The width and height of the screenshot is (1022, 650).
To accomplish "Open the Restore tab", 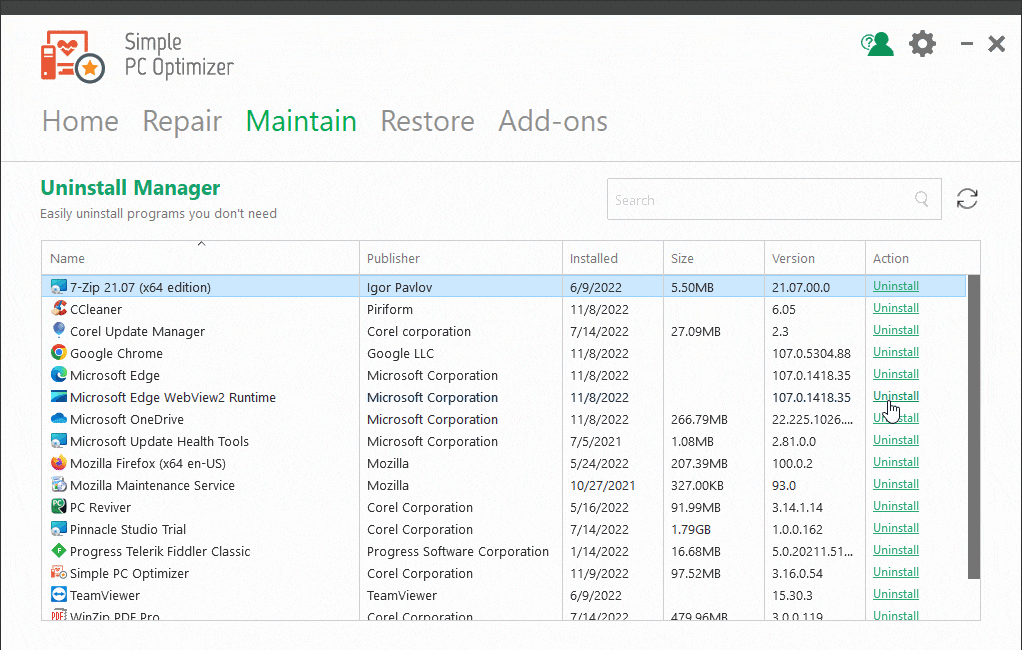I will 428,121.
